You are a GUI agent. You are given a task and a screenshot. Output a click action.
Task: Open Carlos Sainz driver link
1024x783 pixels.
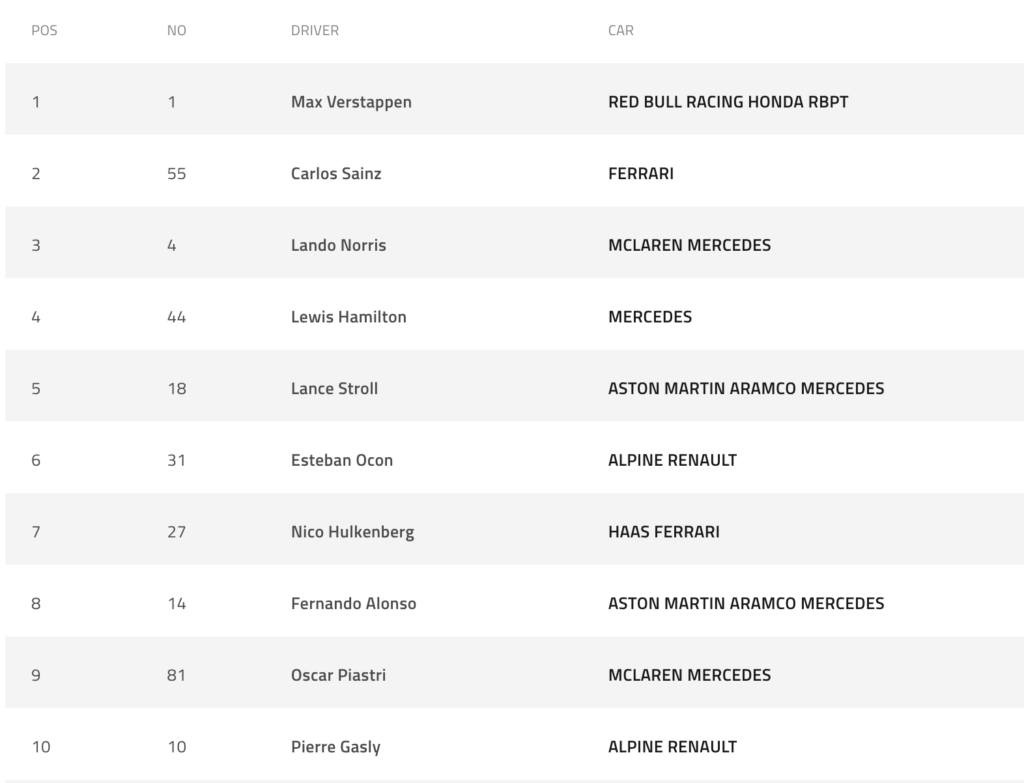[336, 174]
